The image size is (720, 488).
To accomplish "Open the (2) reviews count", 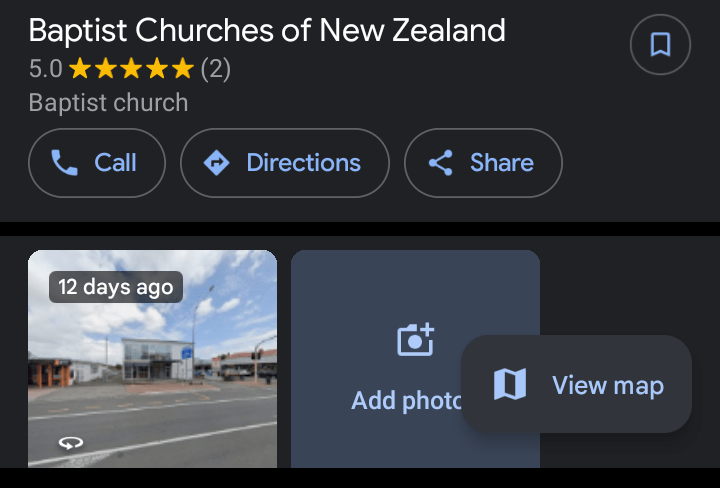I will (215, 69).
